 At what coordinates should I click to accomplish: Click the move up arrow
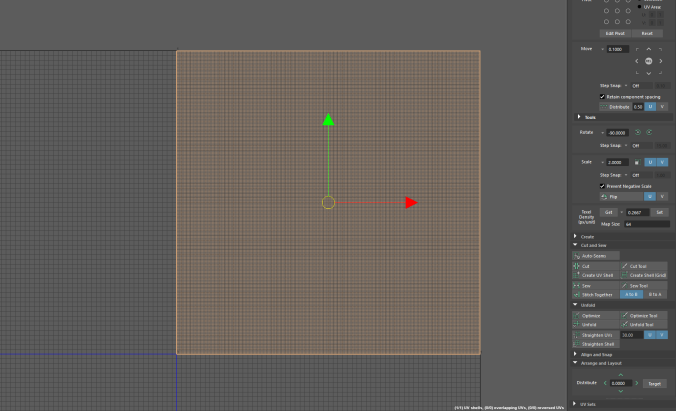point(648,49)
